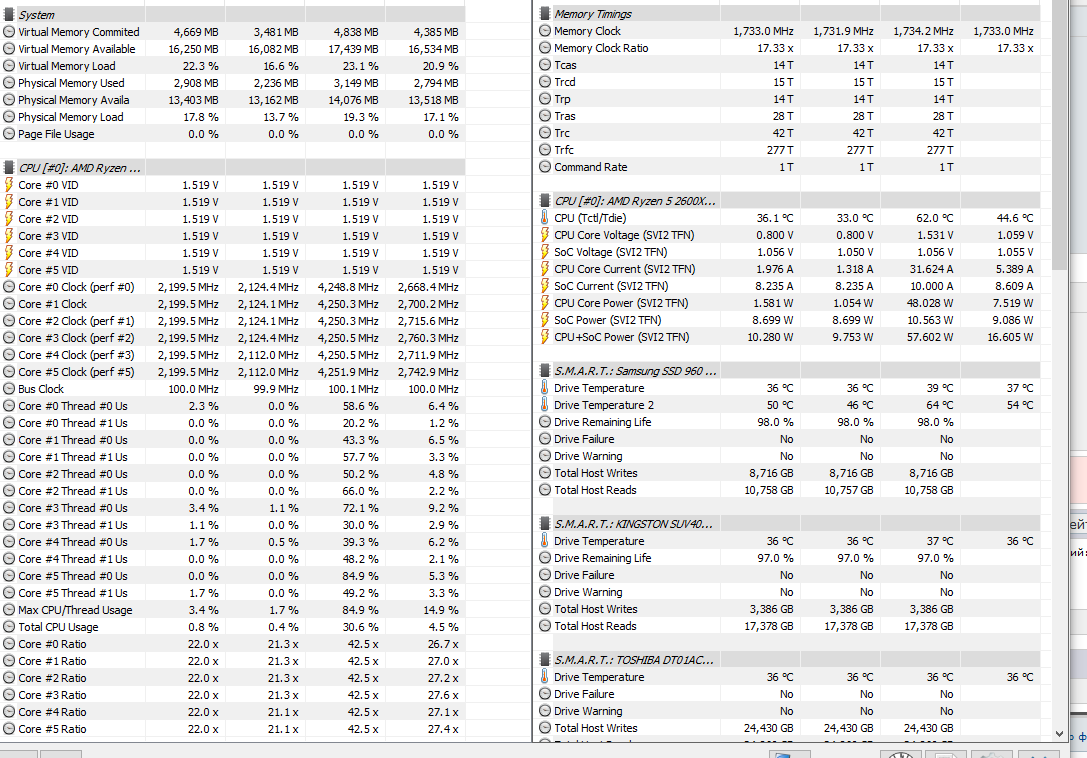Click the thermometer icon of Drive Temperature 2
This screenshot has height=758, width=1087.
(545, 405)
